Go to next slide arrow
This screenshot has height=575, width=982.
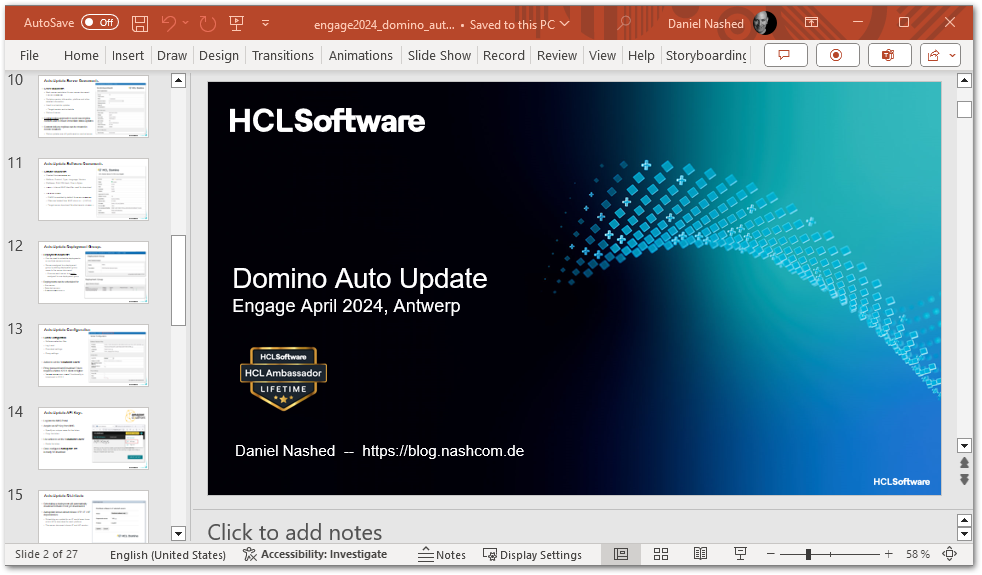click(x=964, y=480)
